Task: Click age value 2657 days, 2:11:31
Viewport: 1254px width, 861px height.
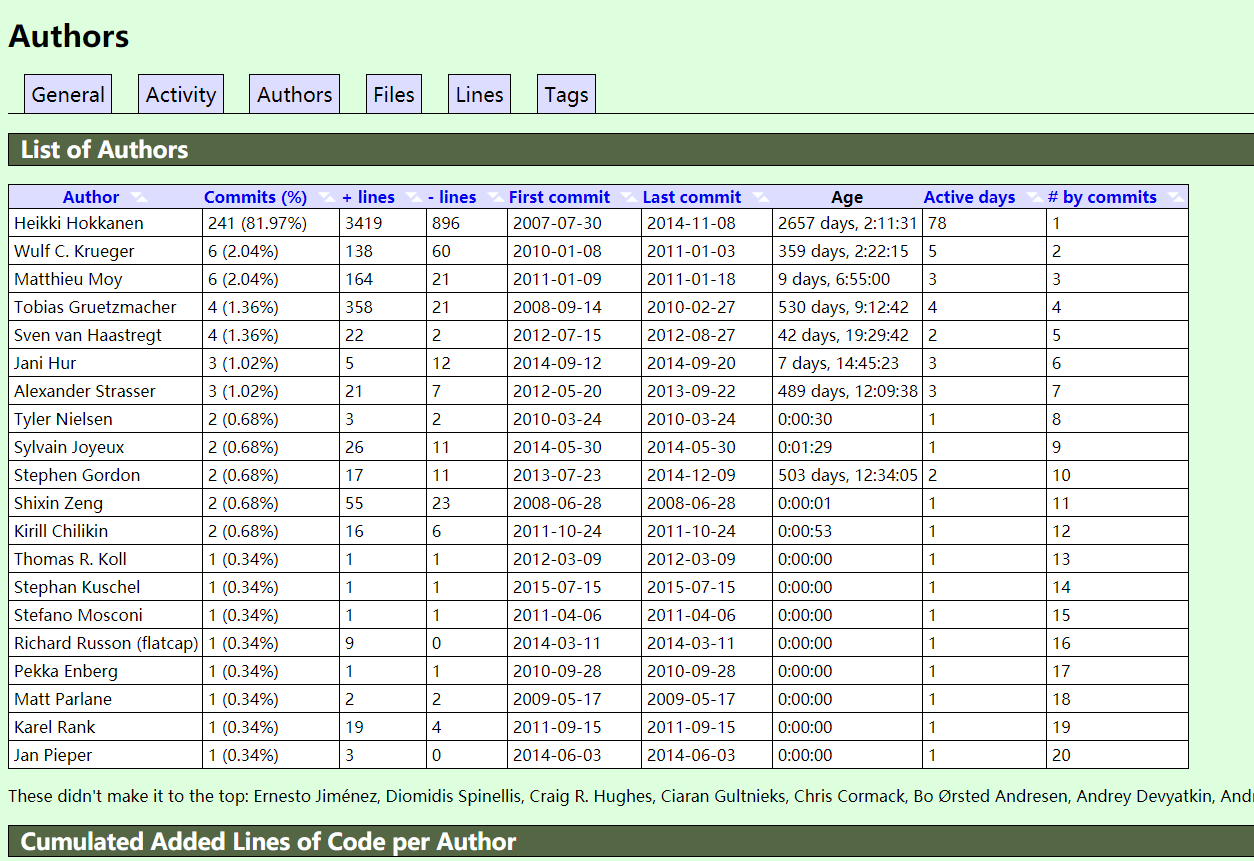Action: (847, 223)
